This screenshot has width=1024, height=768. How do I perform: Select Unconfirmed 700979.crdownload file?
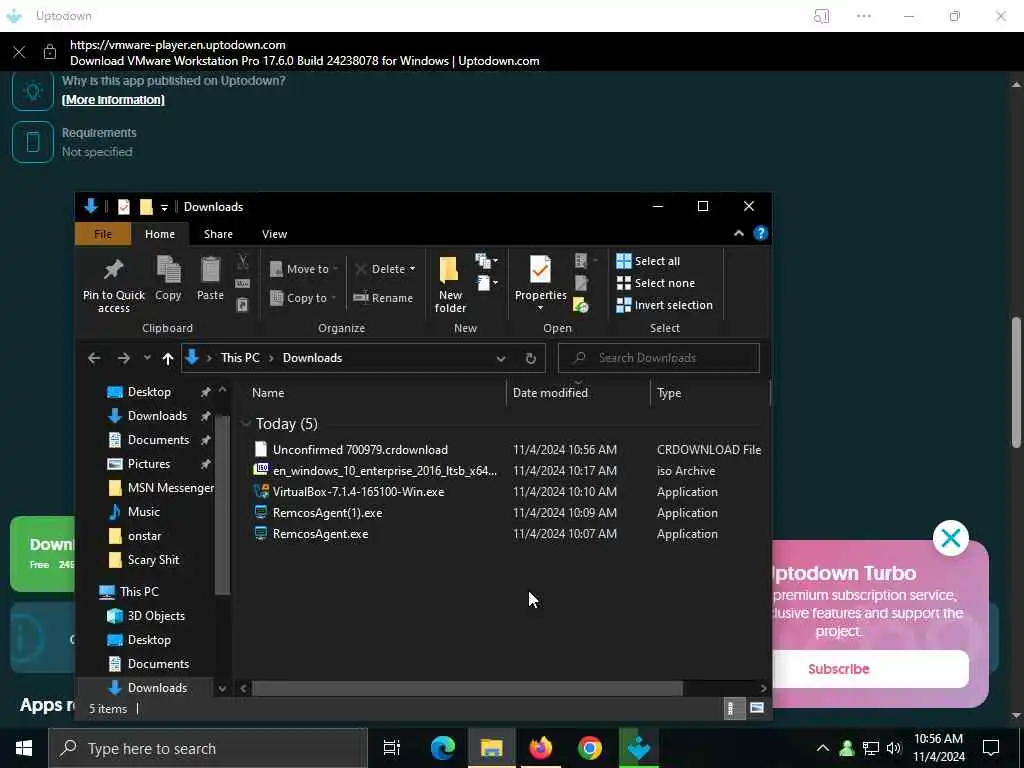pos(360,450)
